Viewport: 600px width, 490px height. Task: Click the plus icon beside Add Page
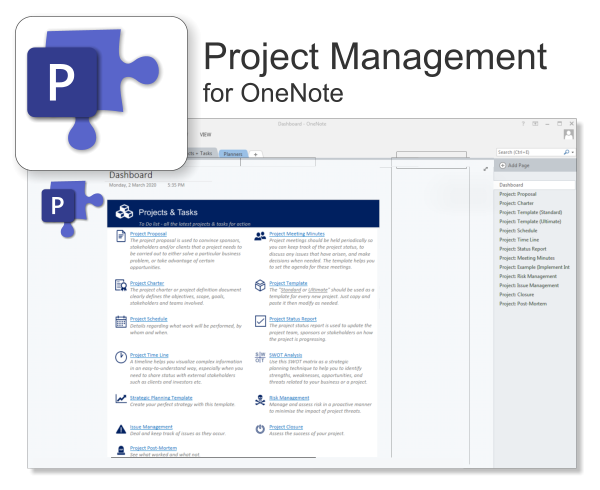(x=503, y=166)
